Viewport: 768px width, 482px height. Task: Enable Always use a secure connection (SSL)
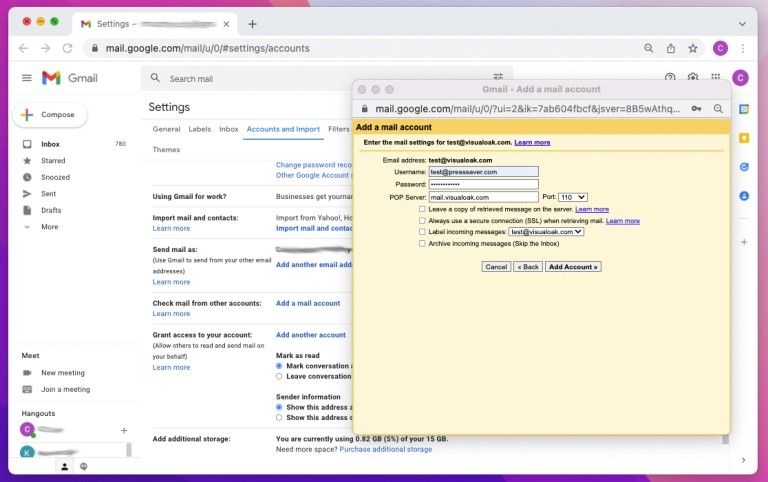click(422, 221)
